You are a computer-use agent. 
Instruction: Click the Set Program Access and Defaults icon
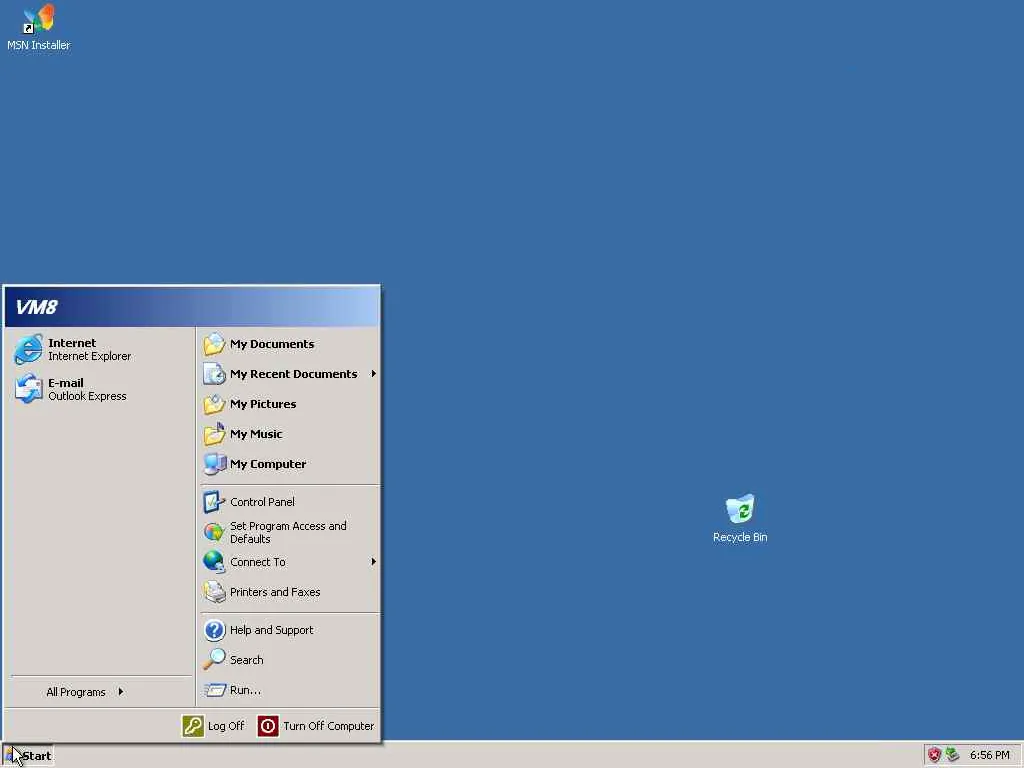(214, 532)
